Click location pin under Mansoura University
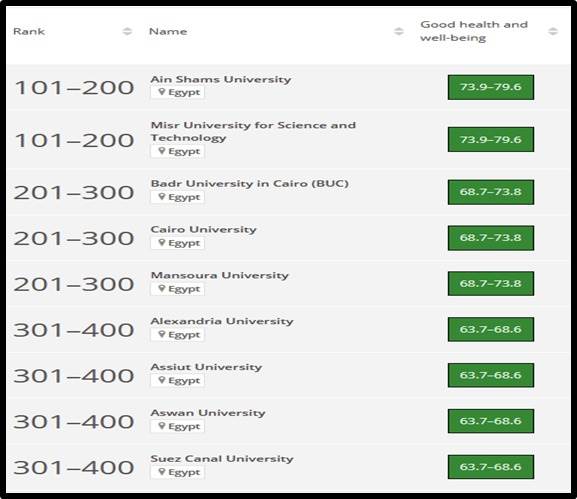Viewport: 577px width, 499px height. pyautogui.click(x=162, y=289)
